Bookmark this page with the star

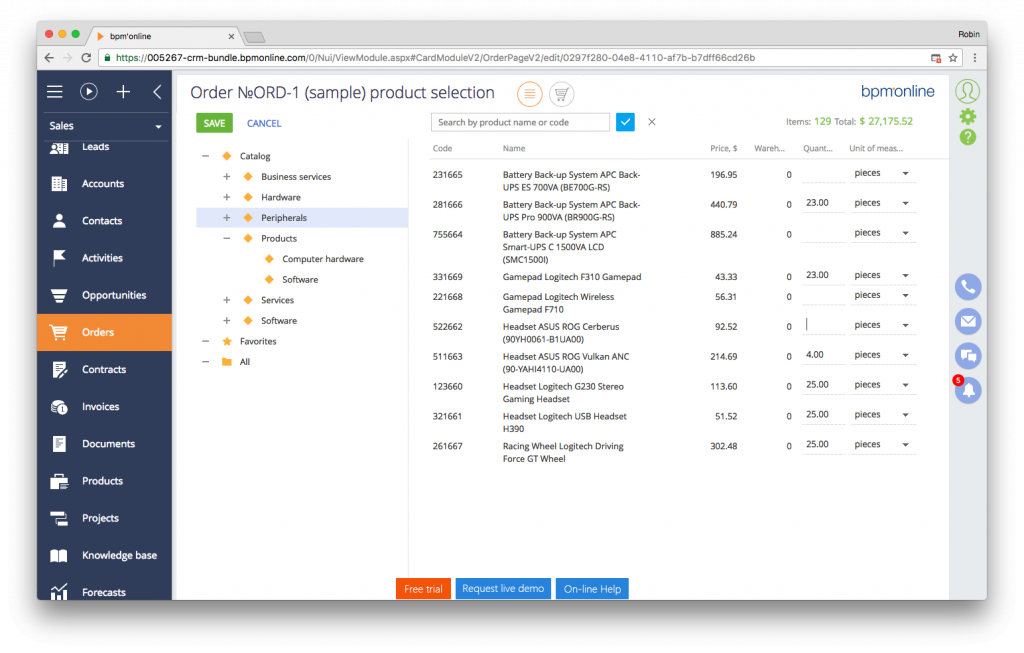(x=953, y=58)
